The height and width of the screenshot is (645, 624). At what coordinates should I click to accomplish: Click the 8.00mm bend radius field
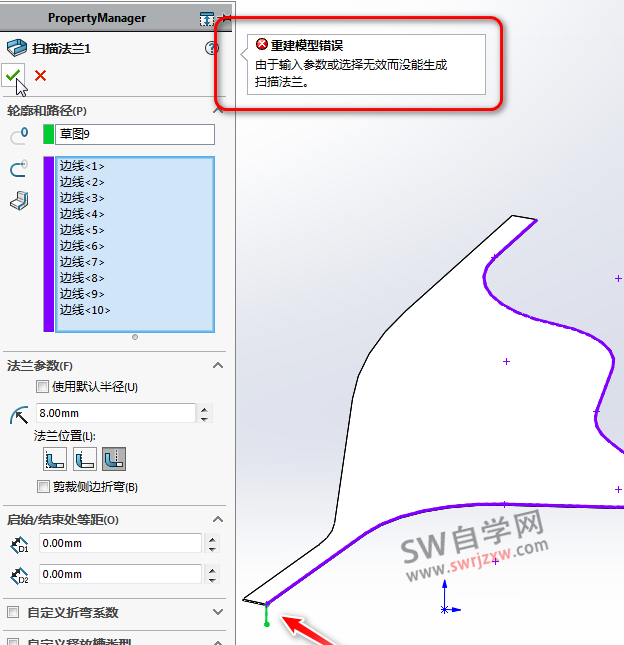click(x=114, y=413)
